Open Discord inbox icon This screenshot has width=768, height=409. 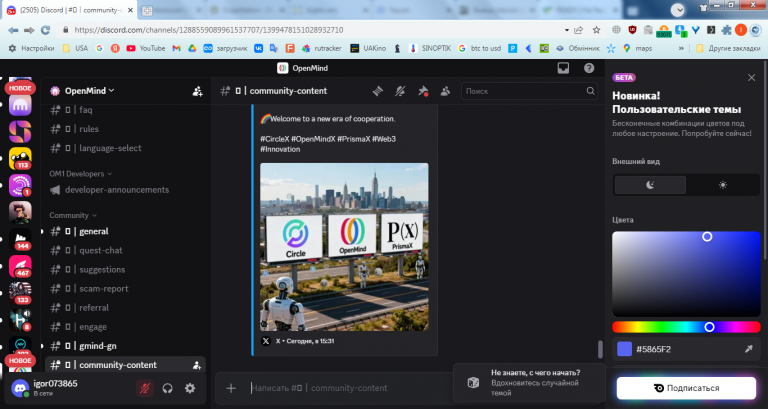click(x=563, y=68)
